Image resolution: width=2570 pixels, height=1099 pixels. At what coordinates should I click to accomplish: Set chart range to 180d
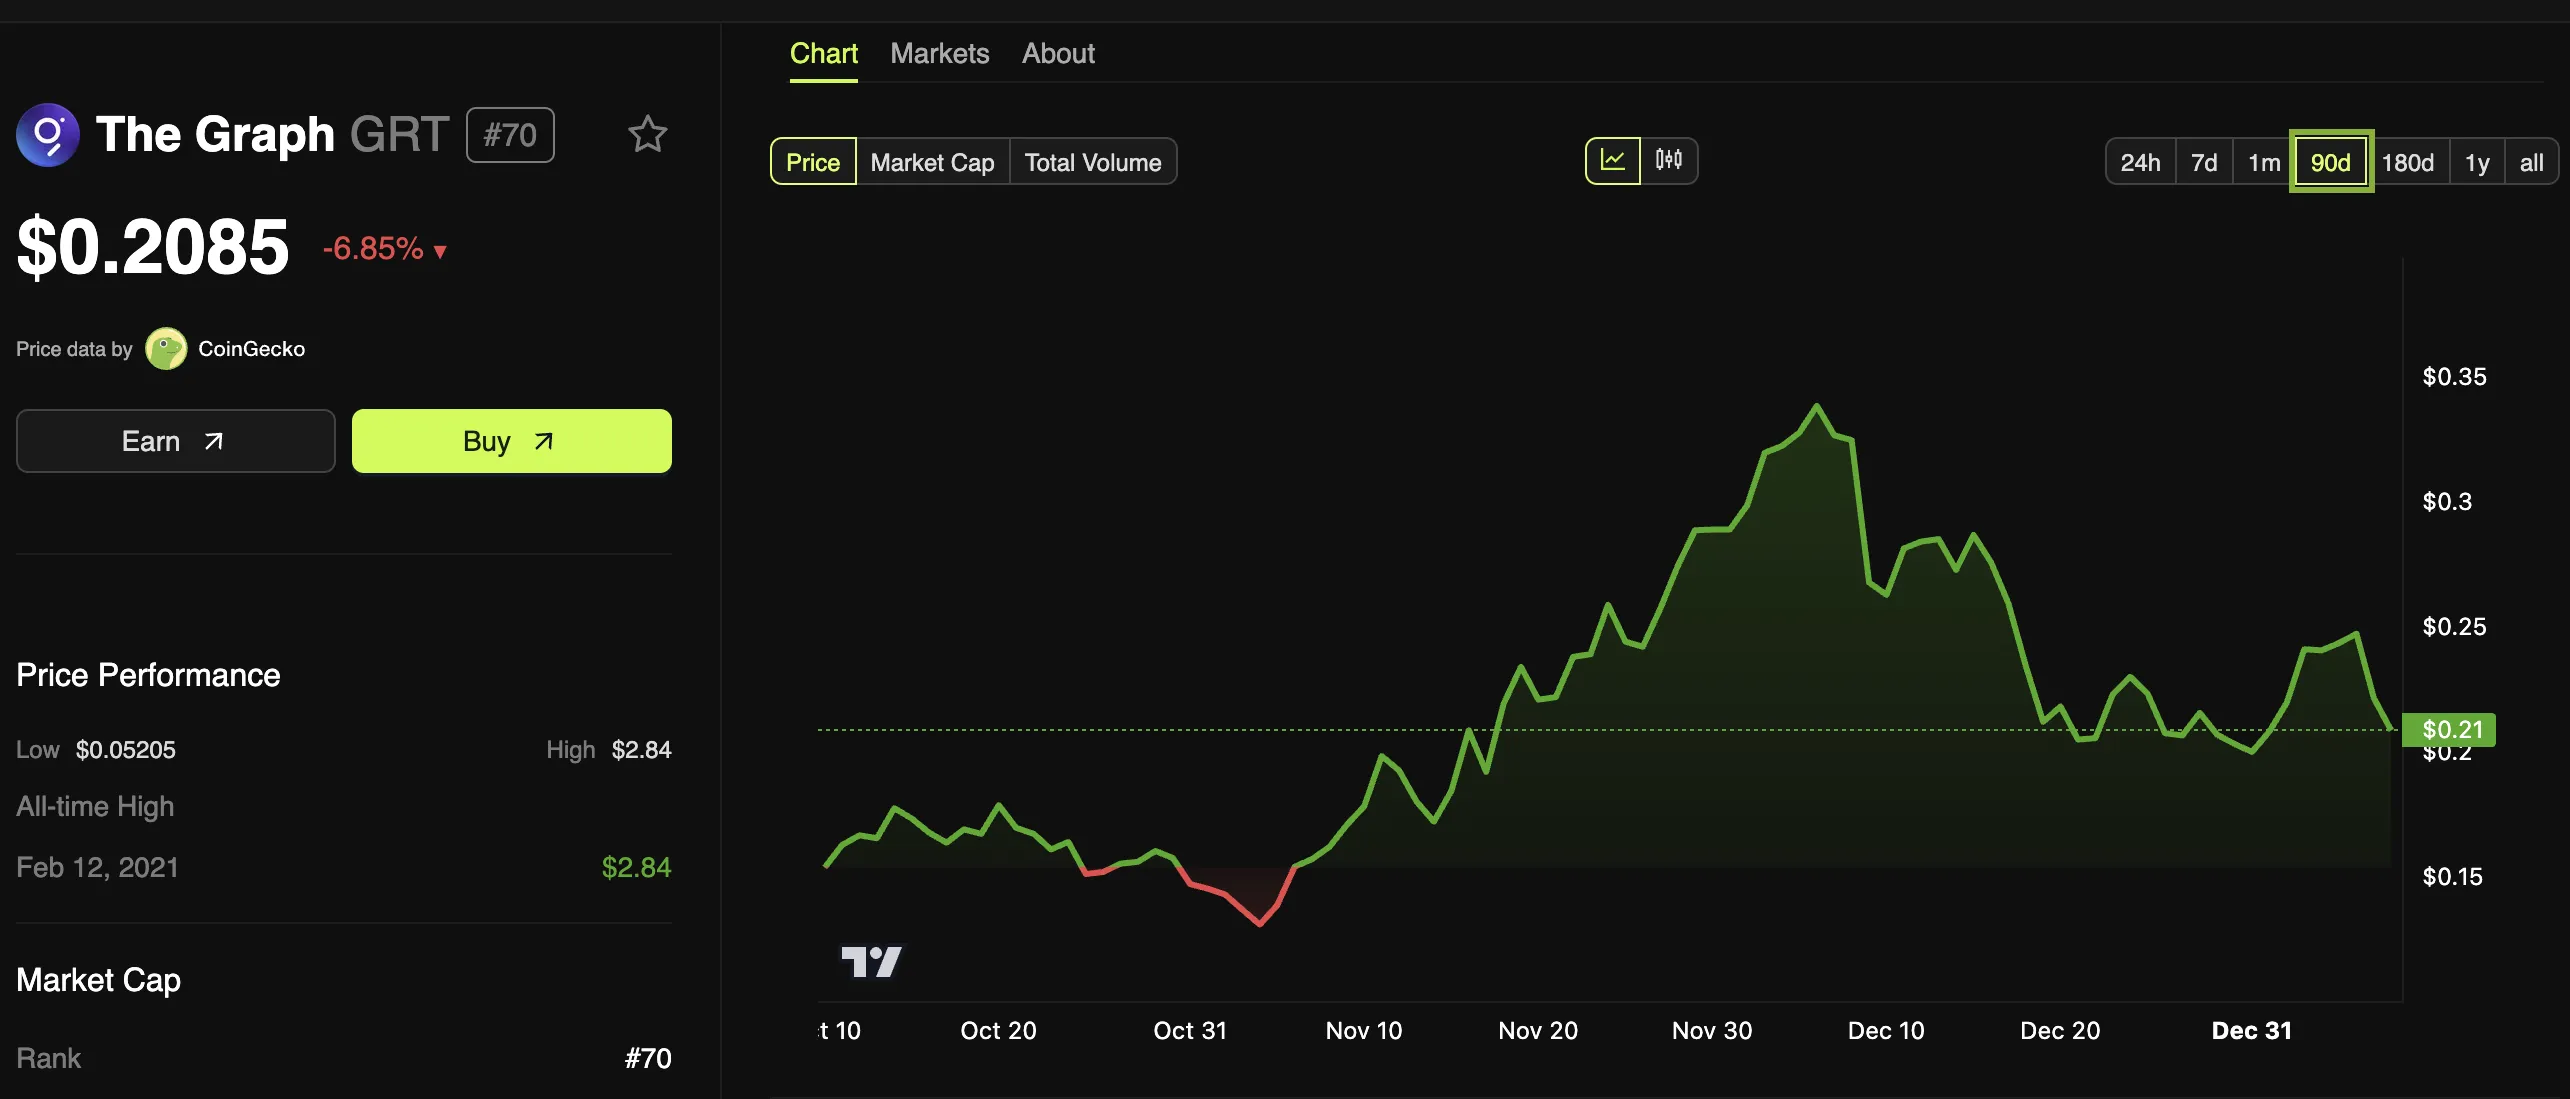2407,162
